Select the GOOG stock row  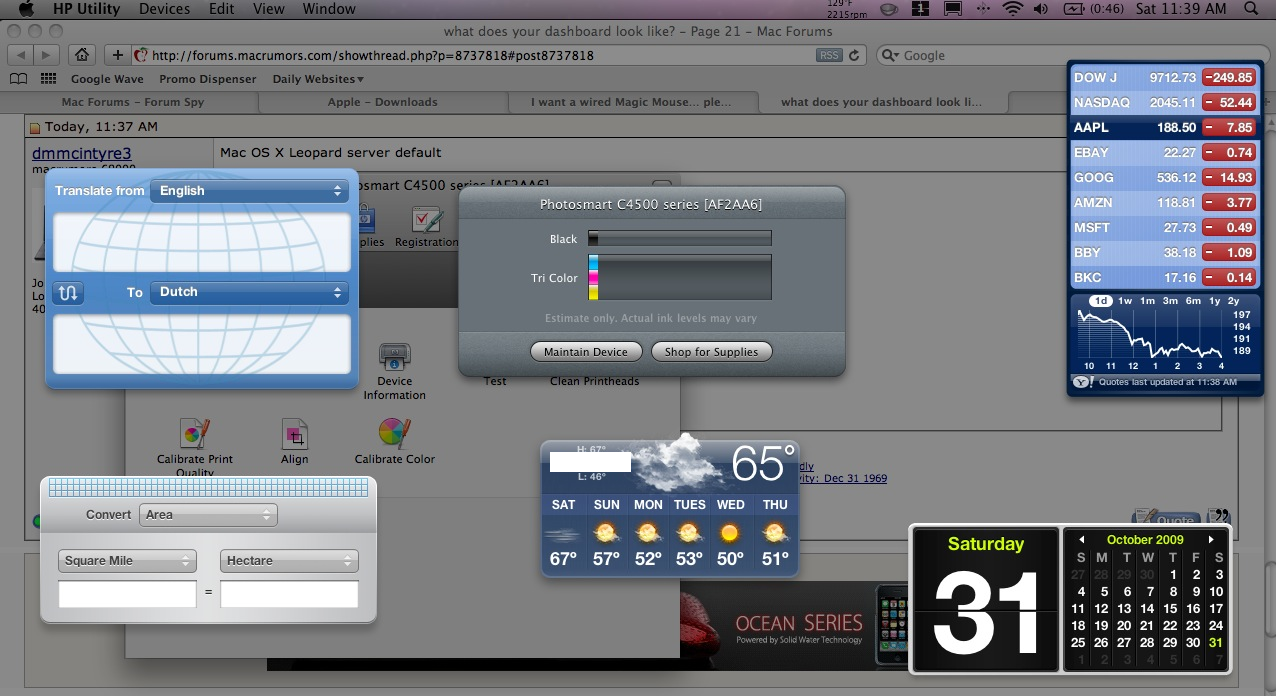click(1163, 178)
